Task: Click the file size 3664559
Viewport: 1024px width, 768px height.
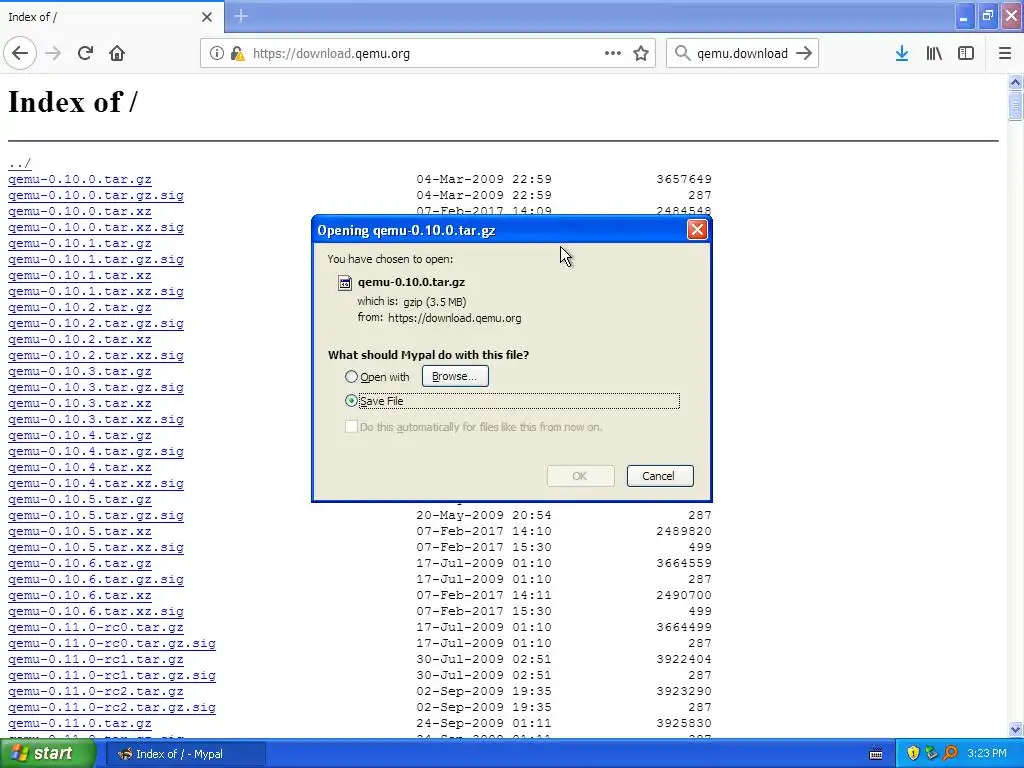Action: 684,563
